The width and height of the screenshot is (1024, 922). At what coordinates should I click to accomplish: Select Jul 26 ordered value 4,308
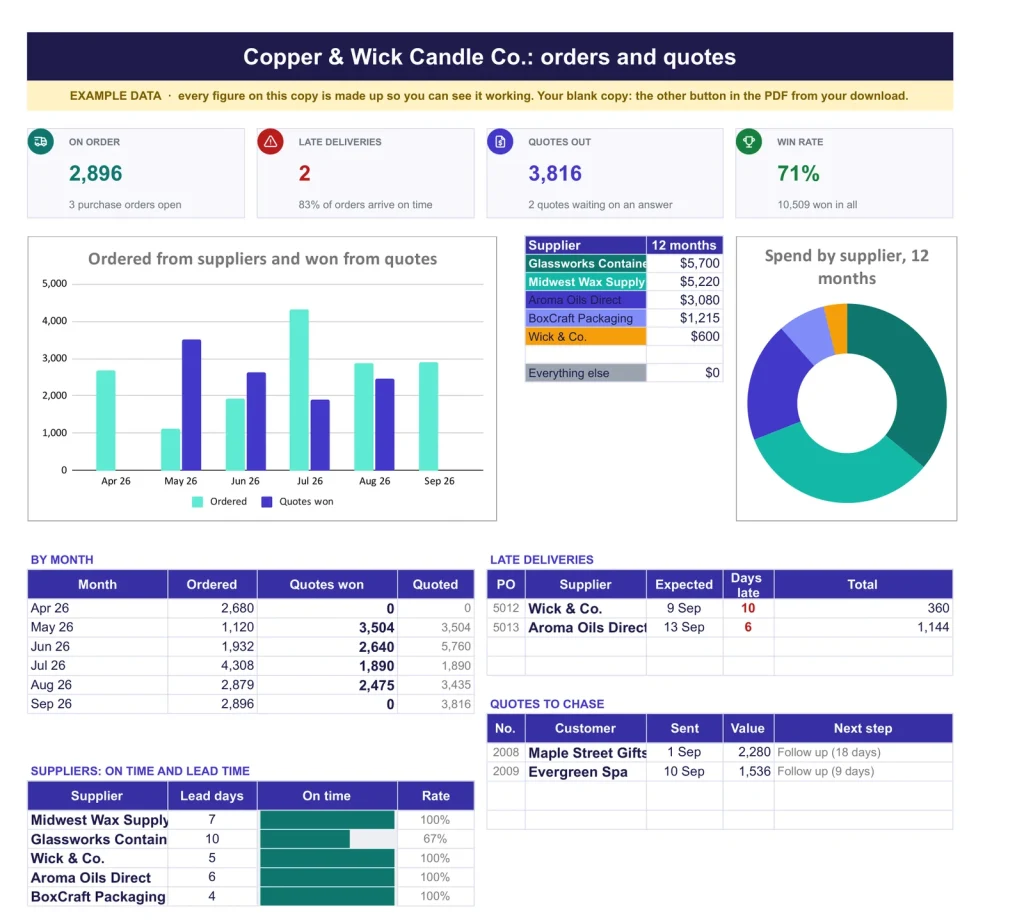point(237,665)
